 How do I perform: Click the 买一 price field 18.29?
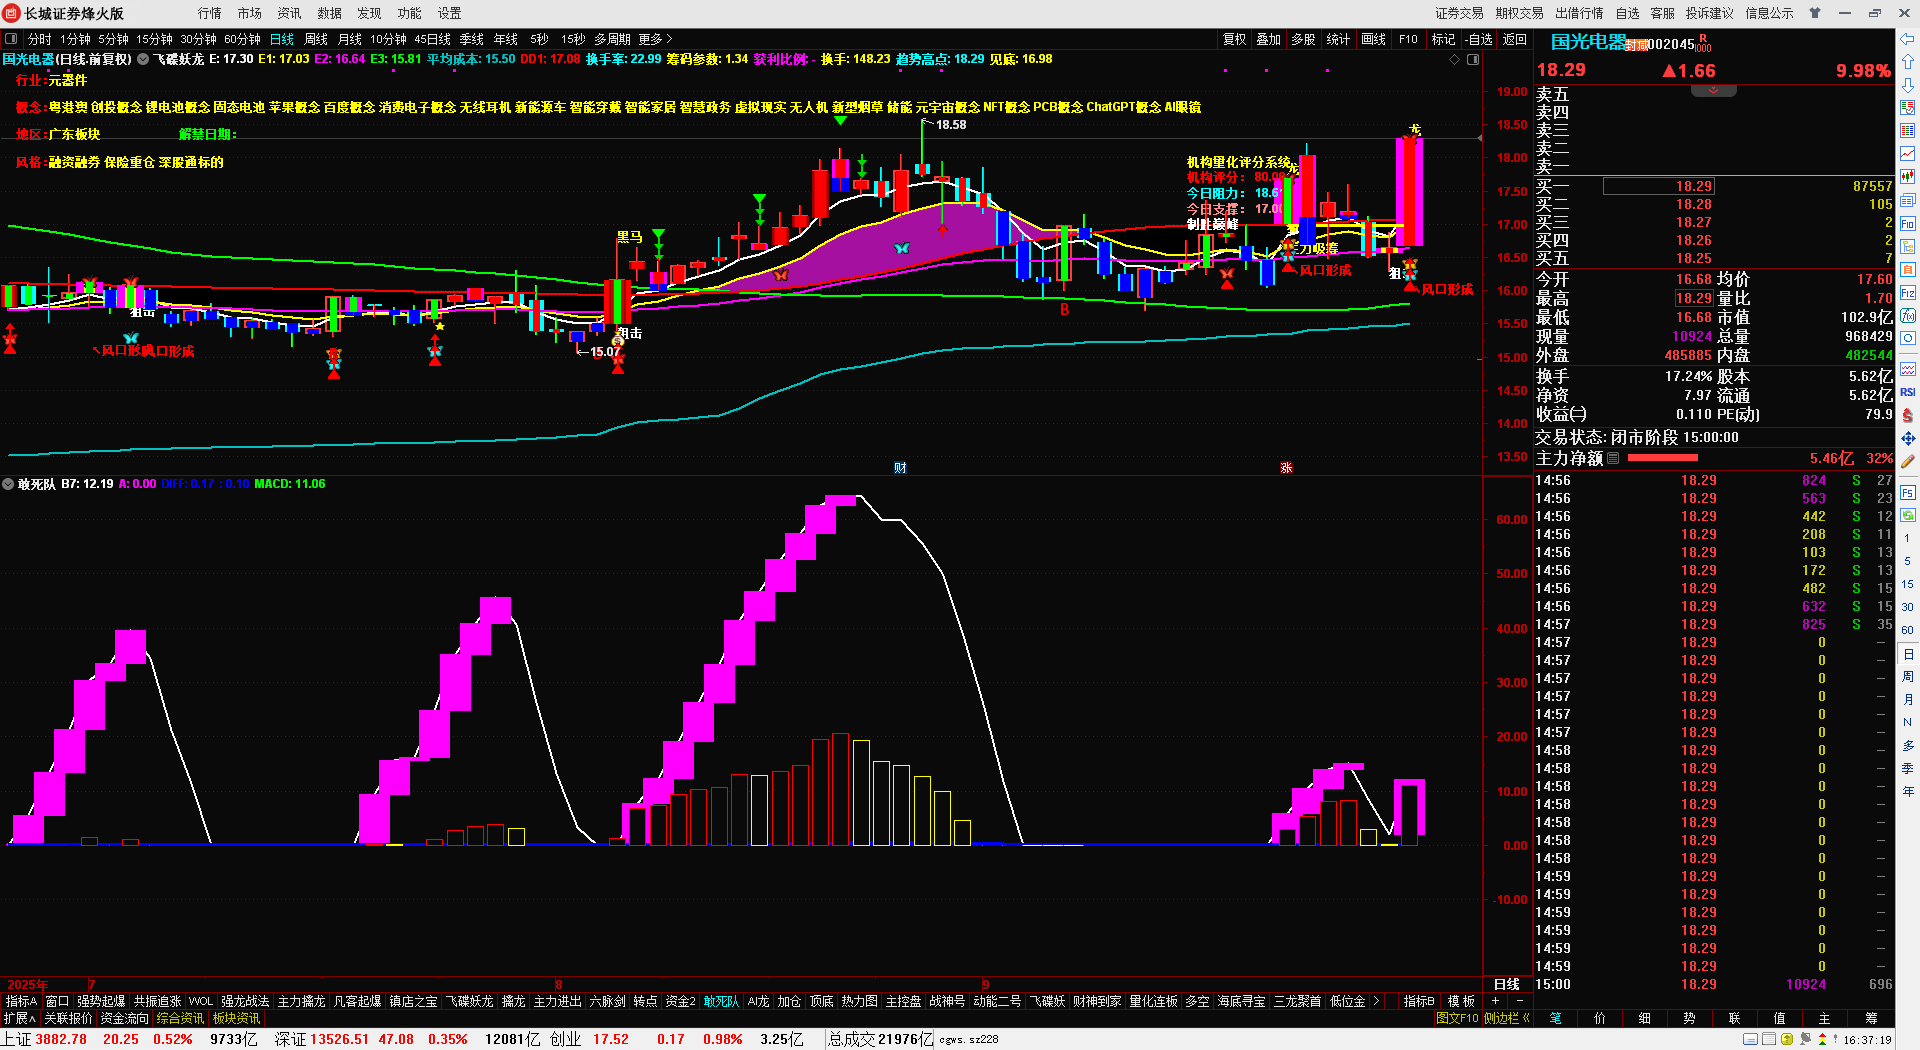tap(1659, 186)
